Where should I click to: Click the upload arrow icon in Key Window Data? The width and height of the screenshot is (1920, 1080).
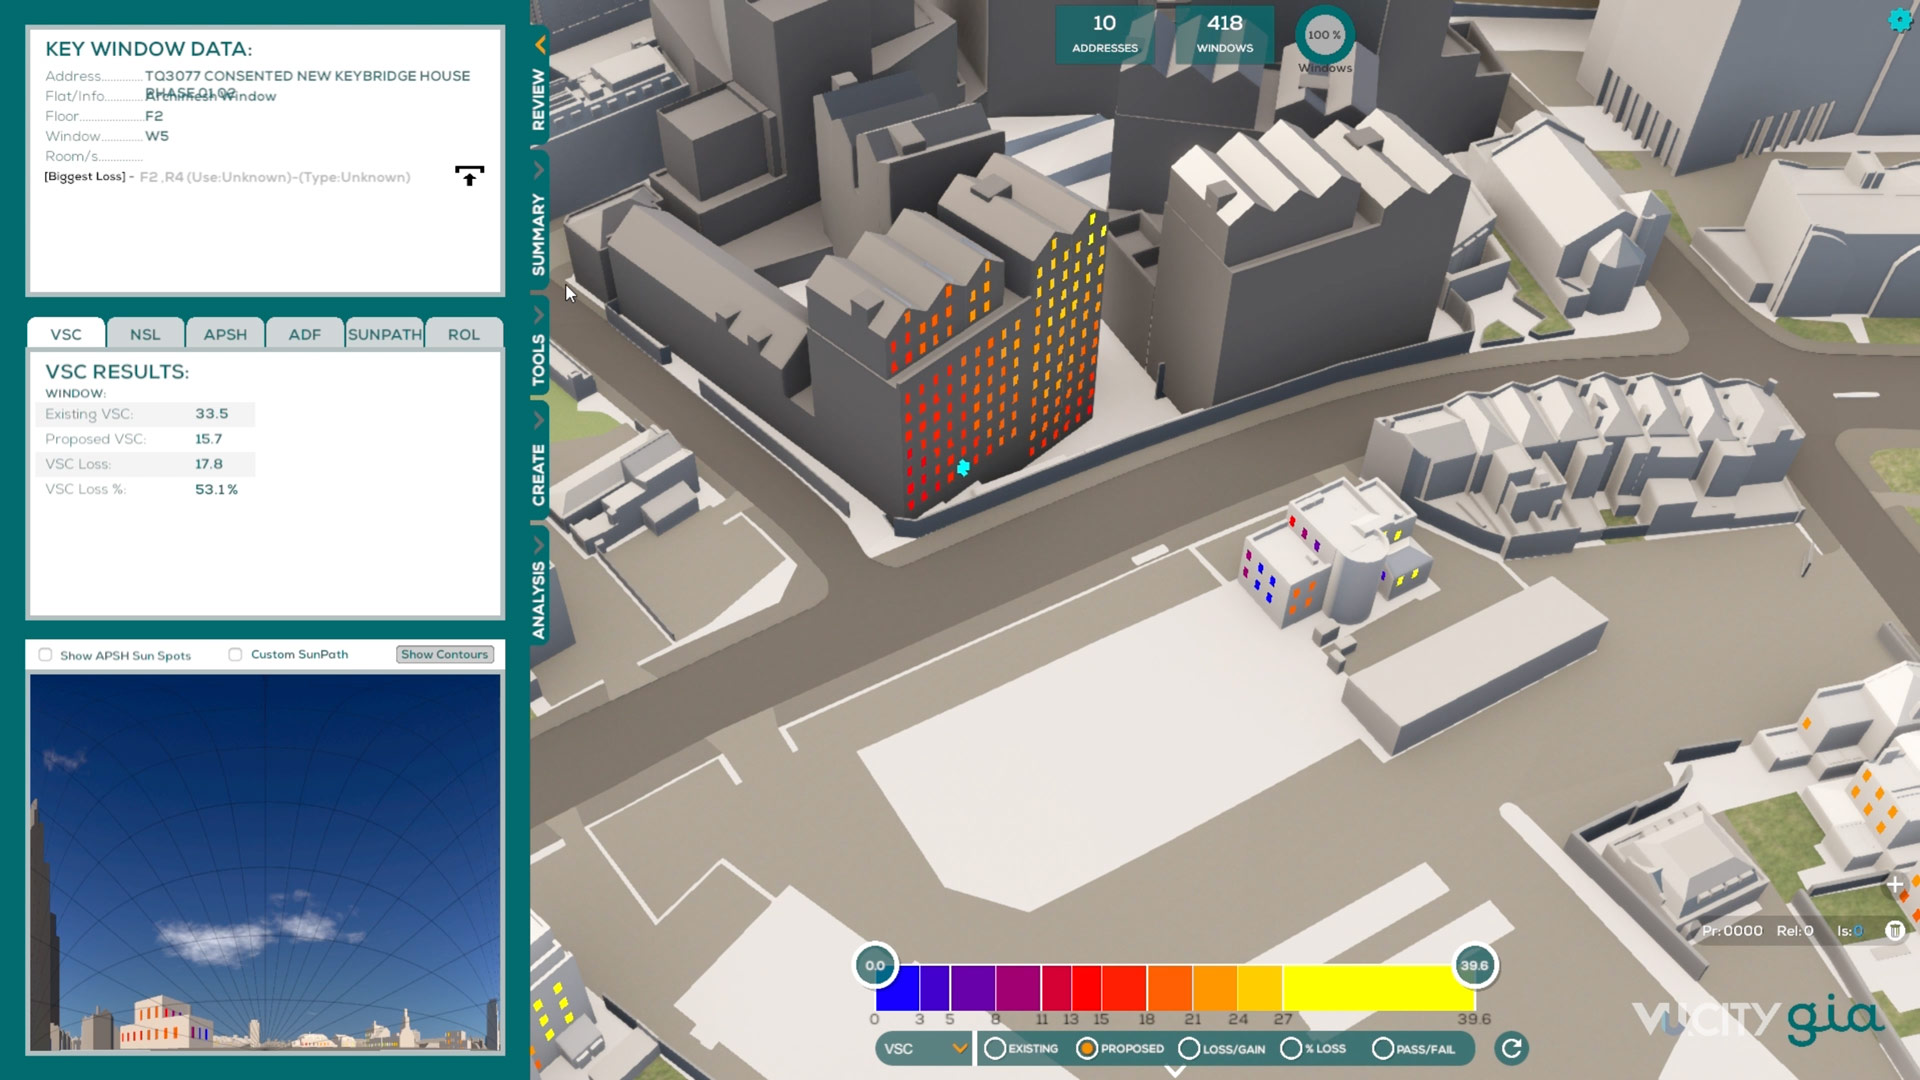coord(469,176)
